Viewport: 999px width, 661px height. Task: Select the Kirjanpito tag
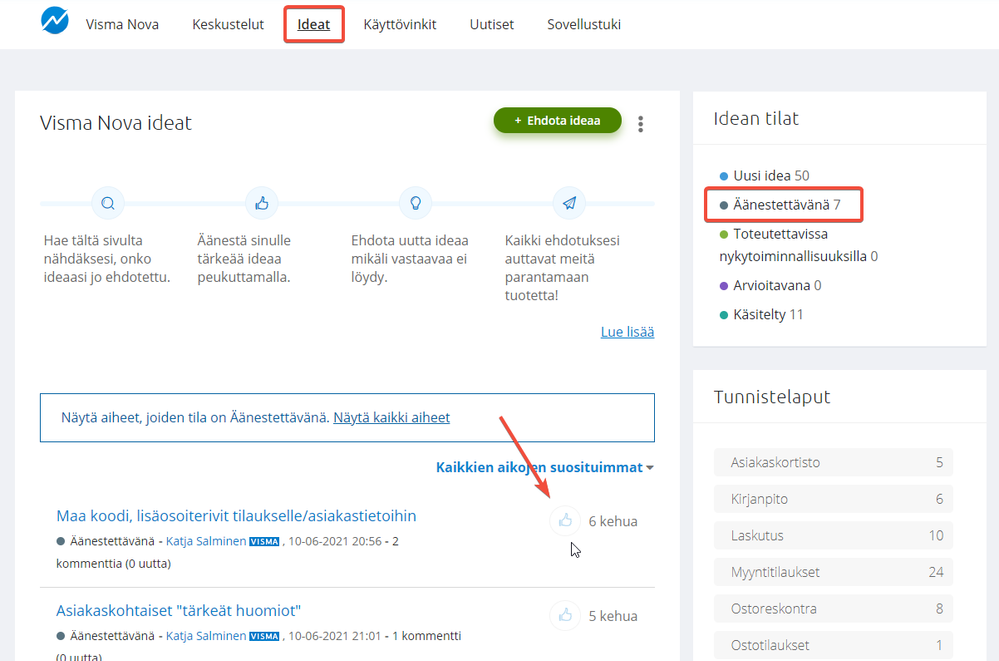click(x=833, y=498)
